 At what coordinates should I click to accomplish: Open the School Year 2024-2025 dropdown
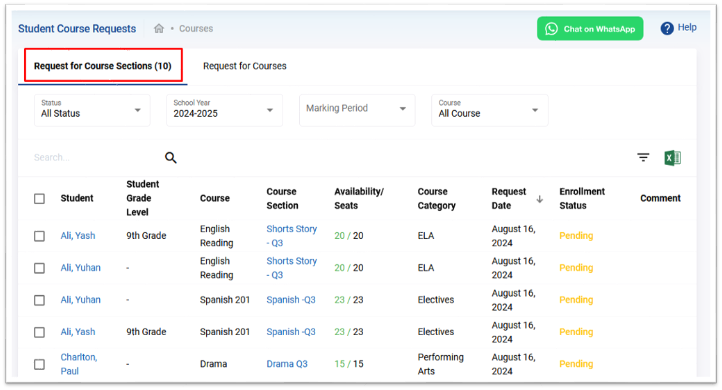(224, 111)
